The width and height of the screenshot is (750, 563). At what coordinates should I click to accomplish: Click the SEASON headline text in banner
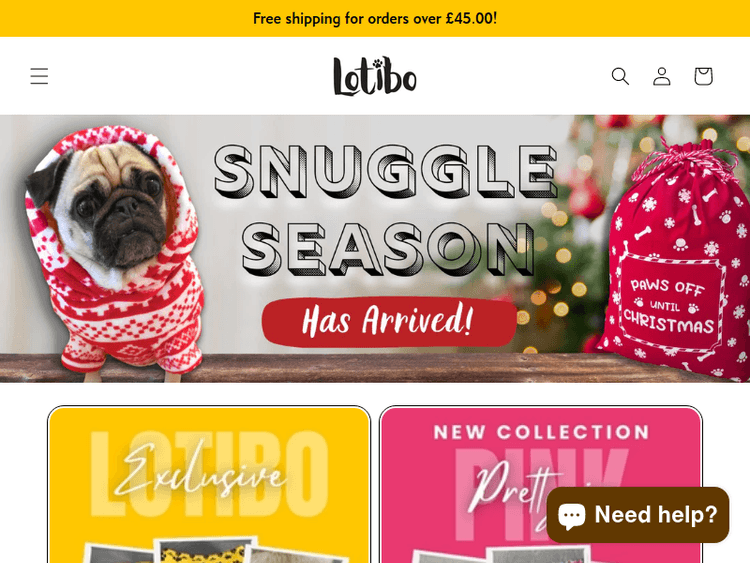pos(388,249)
